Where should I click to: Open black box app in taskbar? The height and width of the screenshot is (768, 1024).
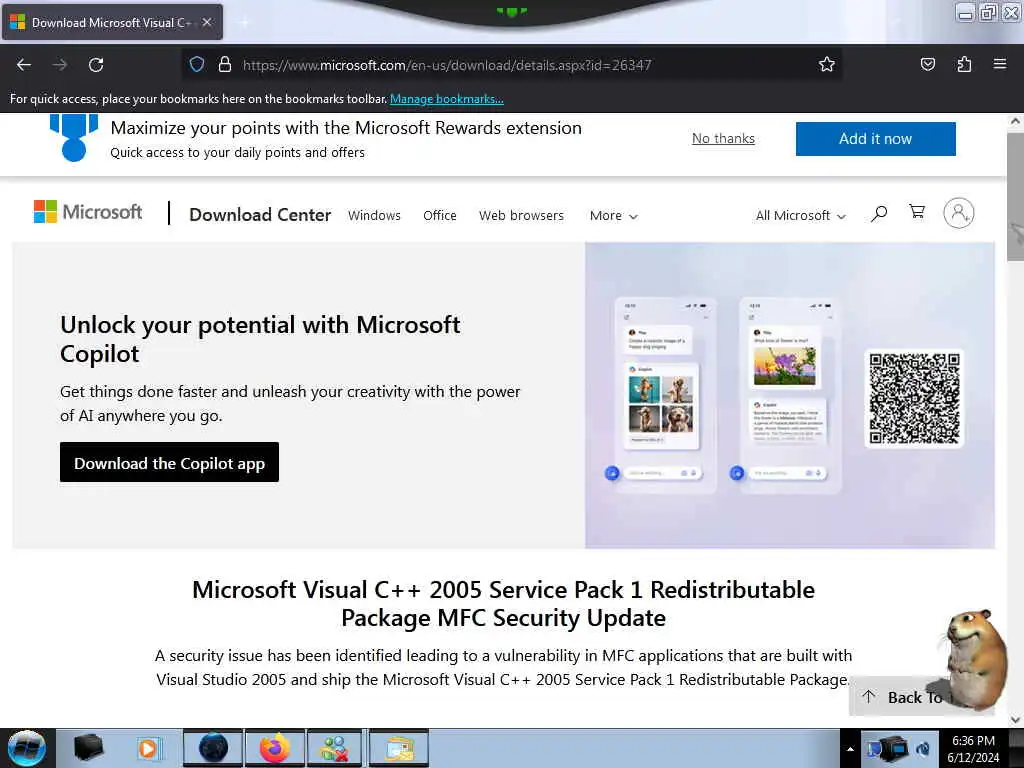click(x=88, y=748)
